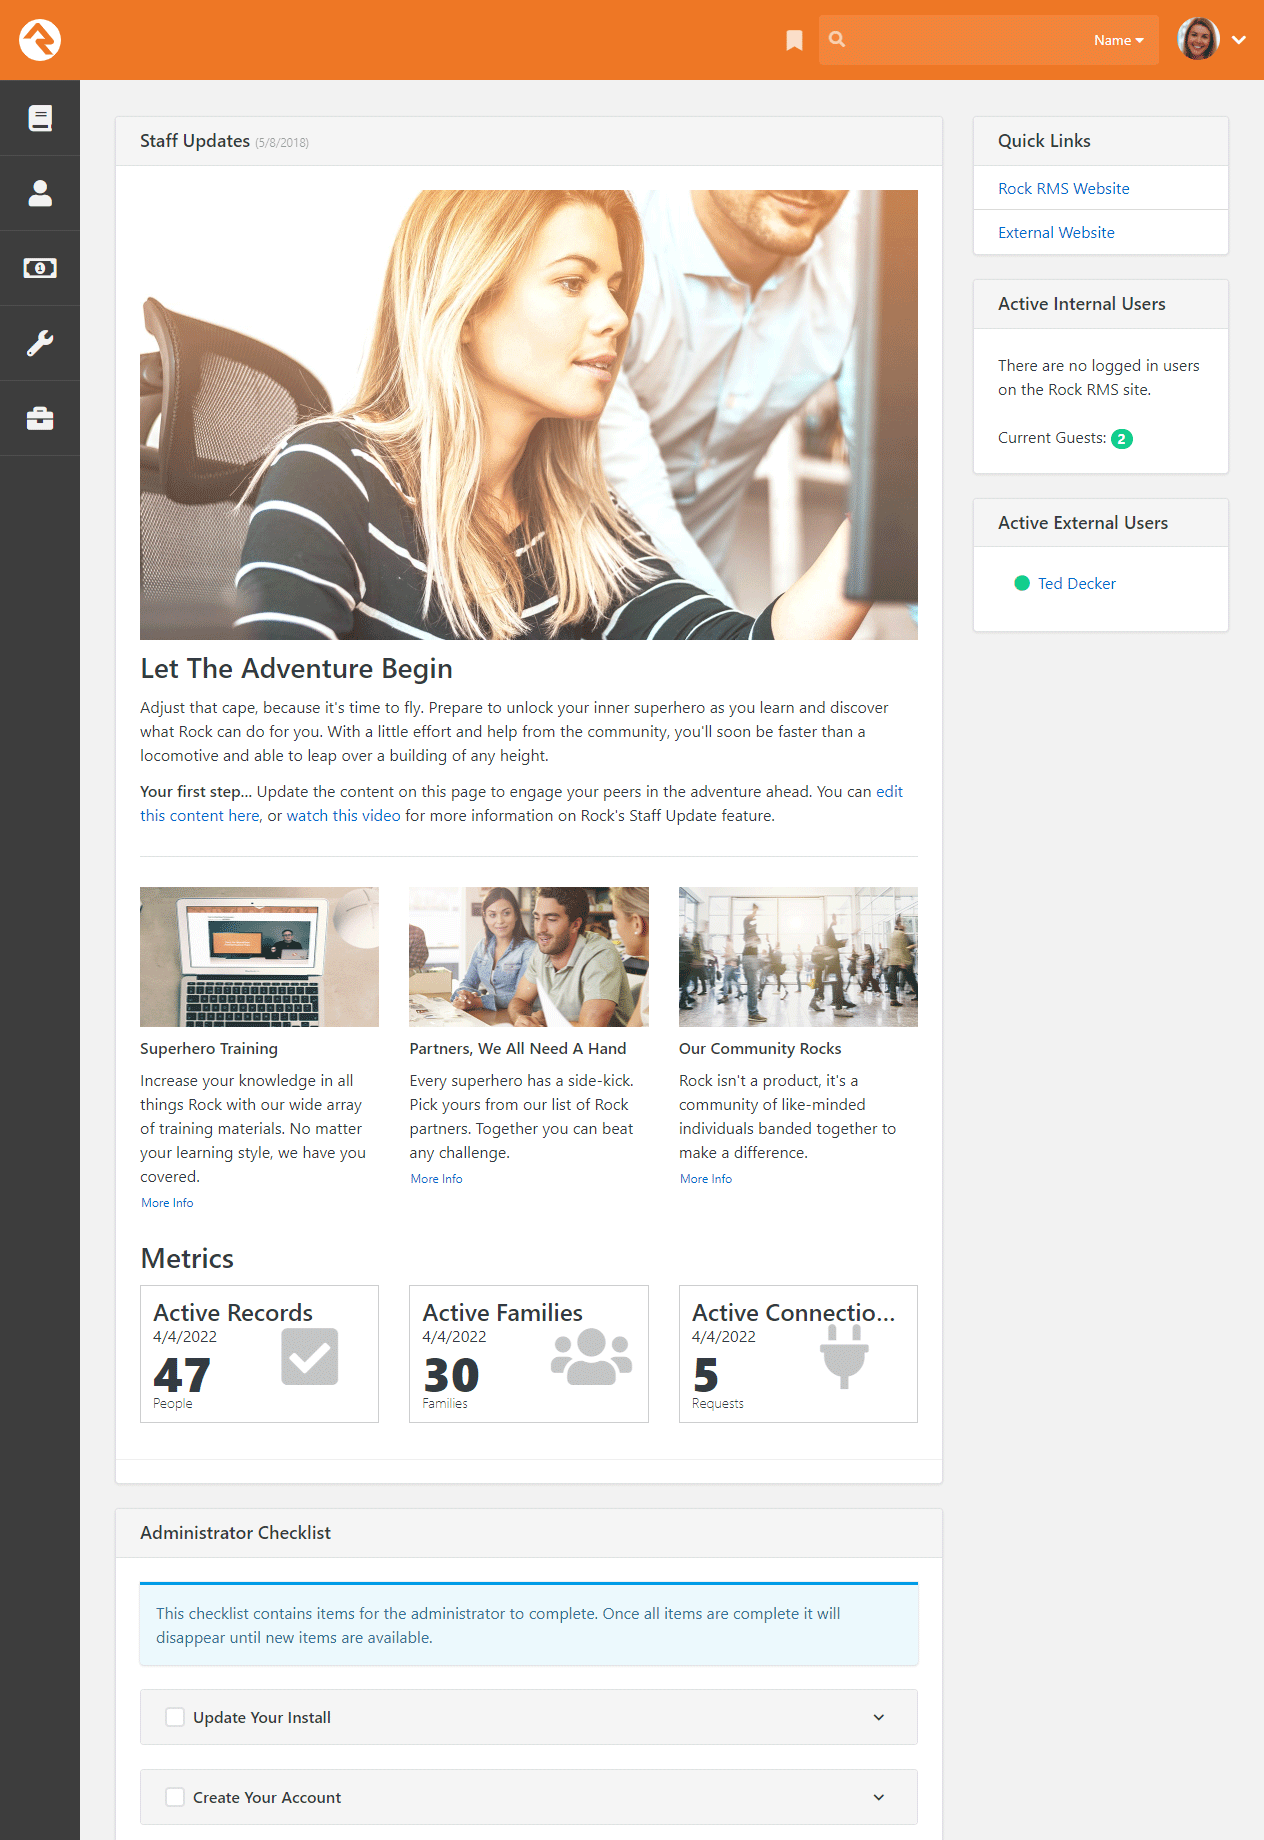This screenshot has width=1264, height=1840.
Task: Click the Current Guests badge 2
Action: (1122, 439)
